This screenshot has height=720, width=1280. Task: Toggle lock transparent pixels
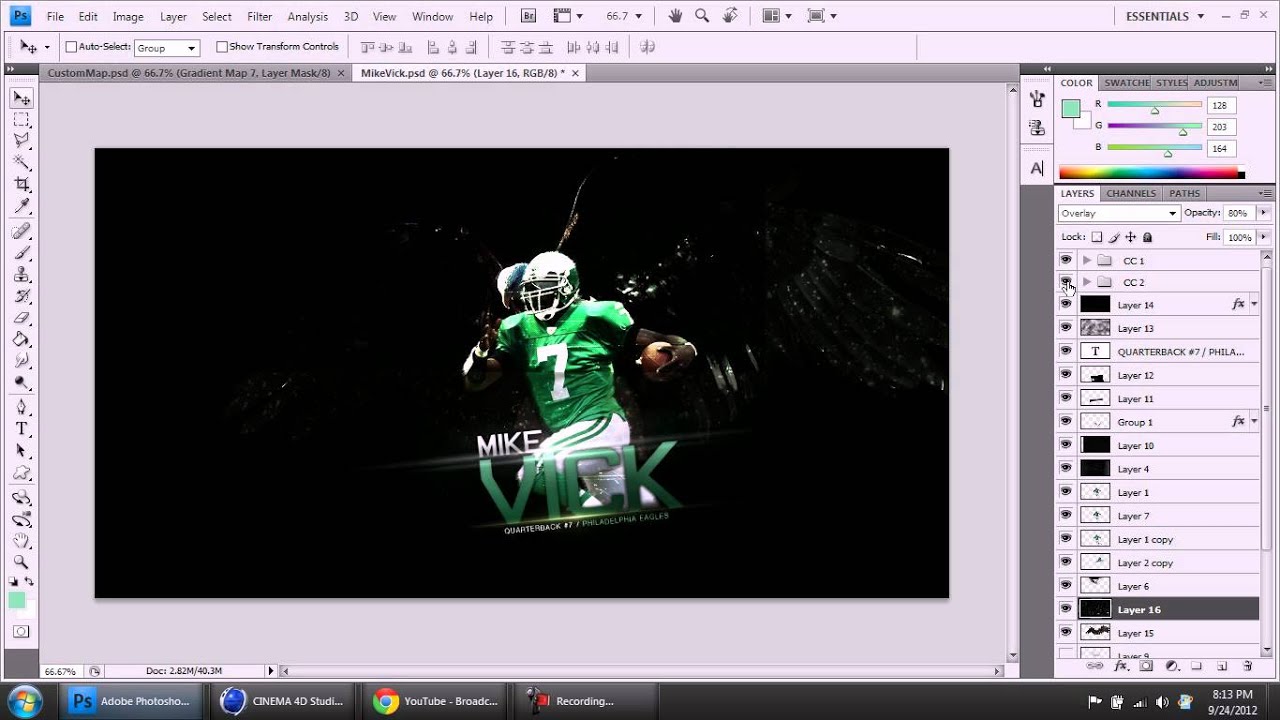pyautogui.click(x=1097, y=237)
